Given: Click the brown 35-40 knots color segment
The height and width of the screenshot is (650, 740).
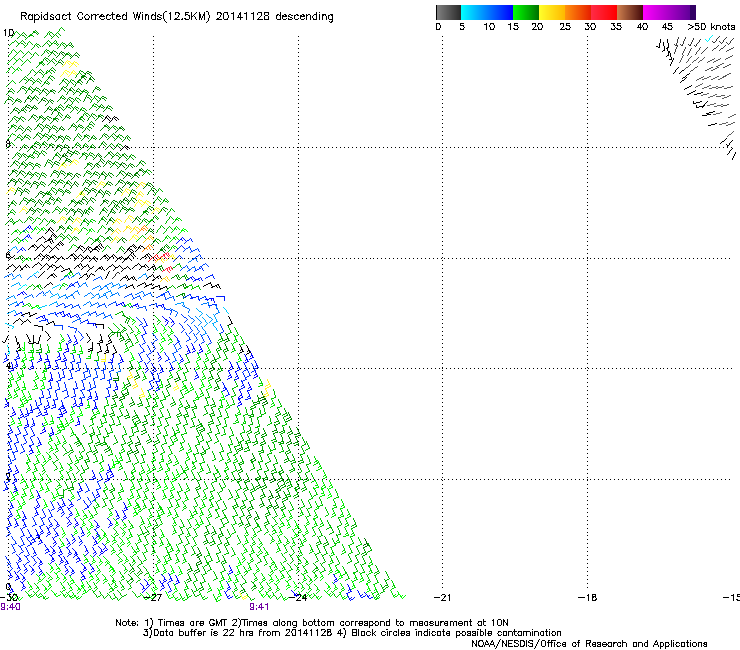Looking at the screenshot, I should point(630,12).
